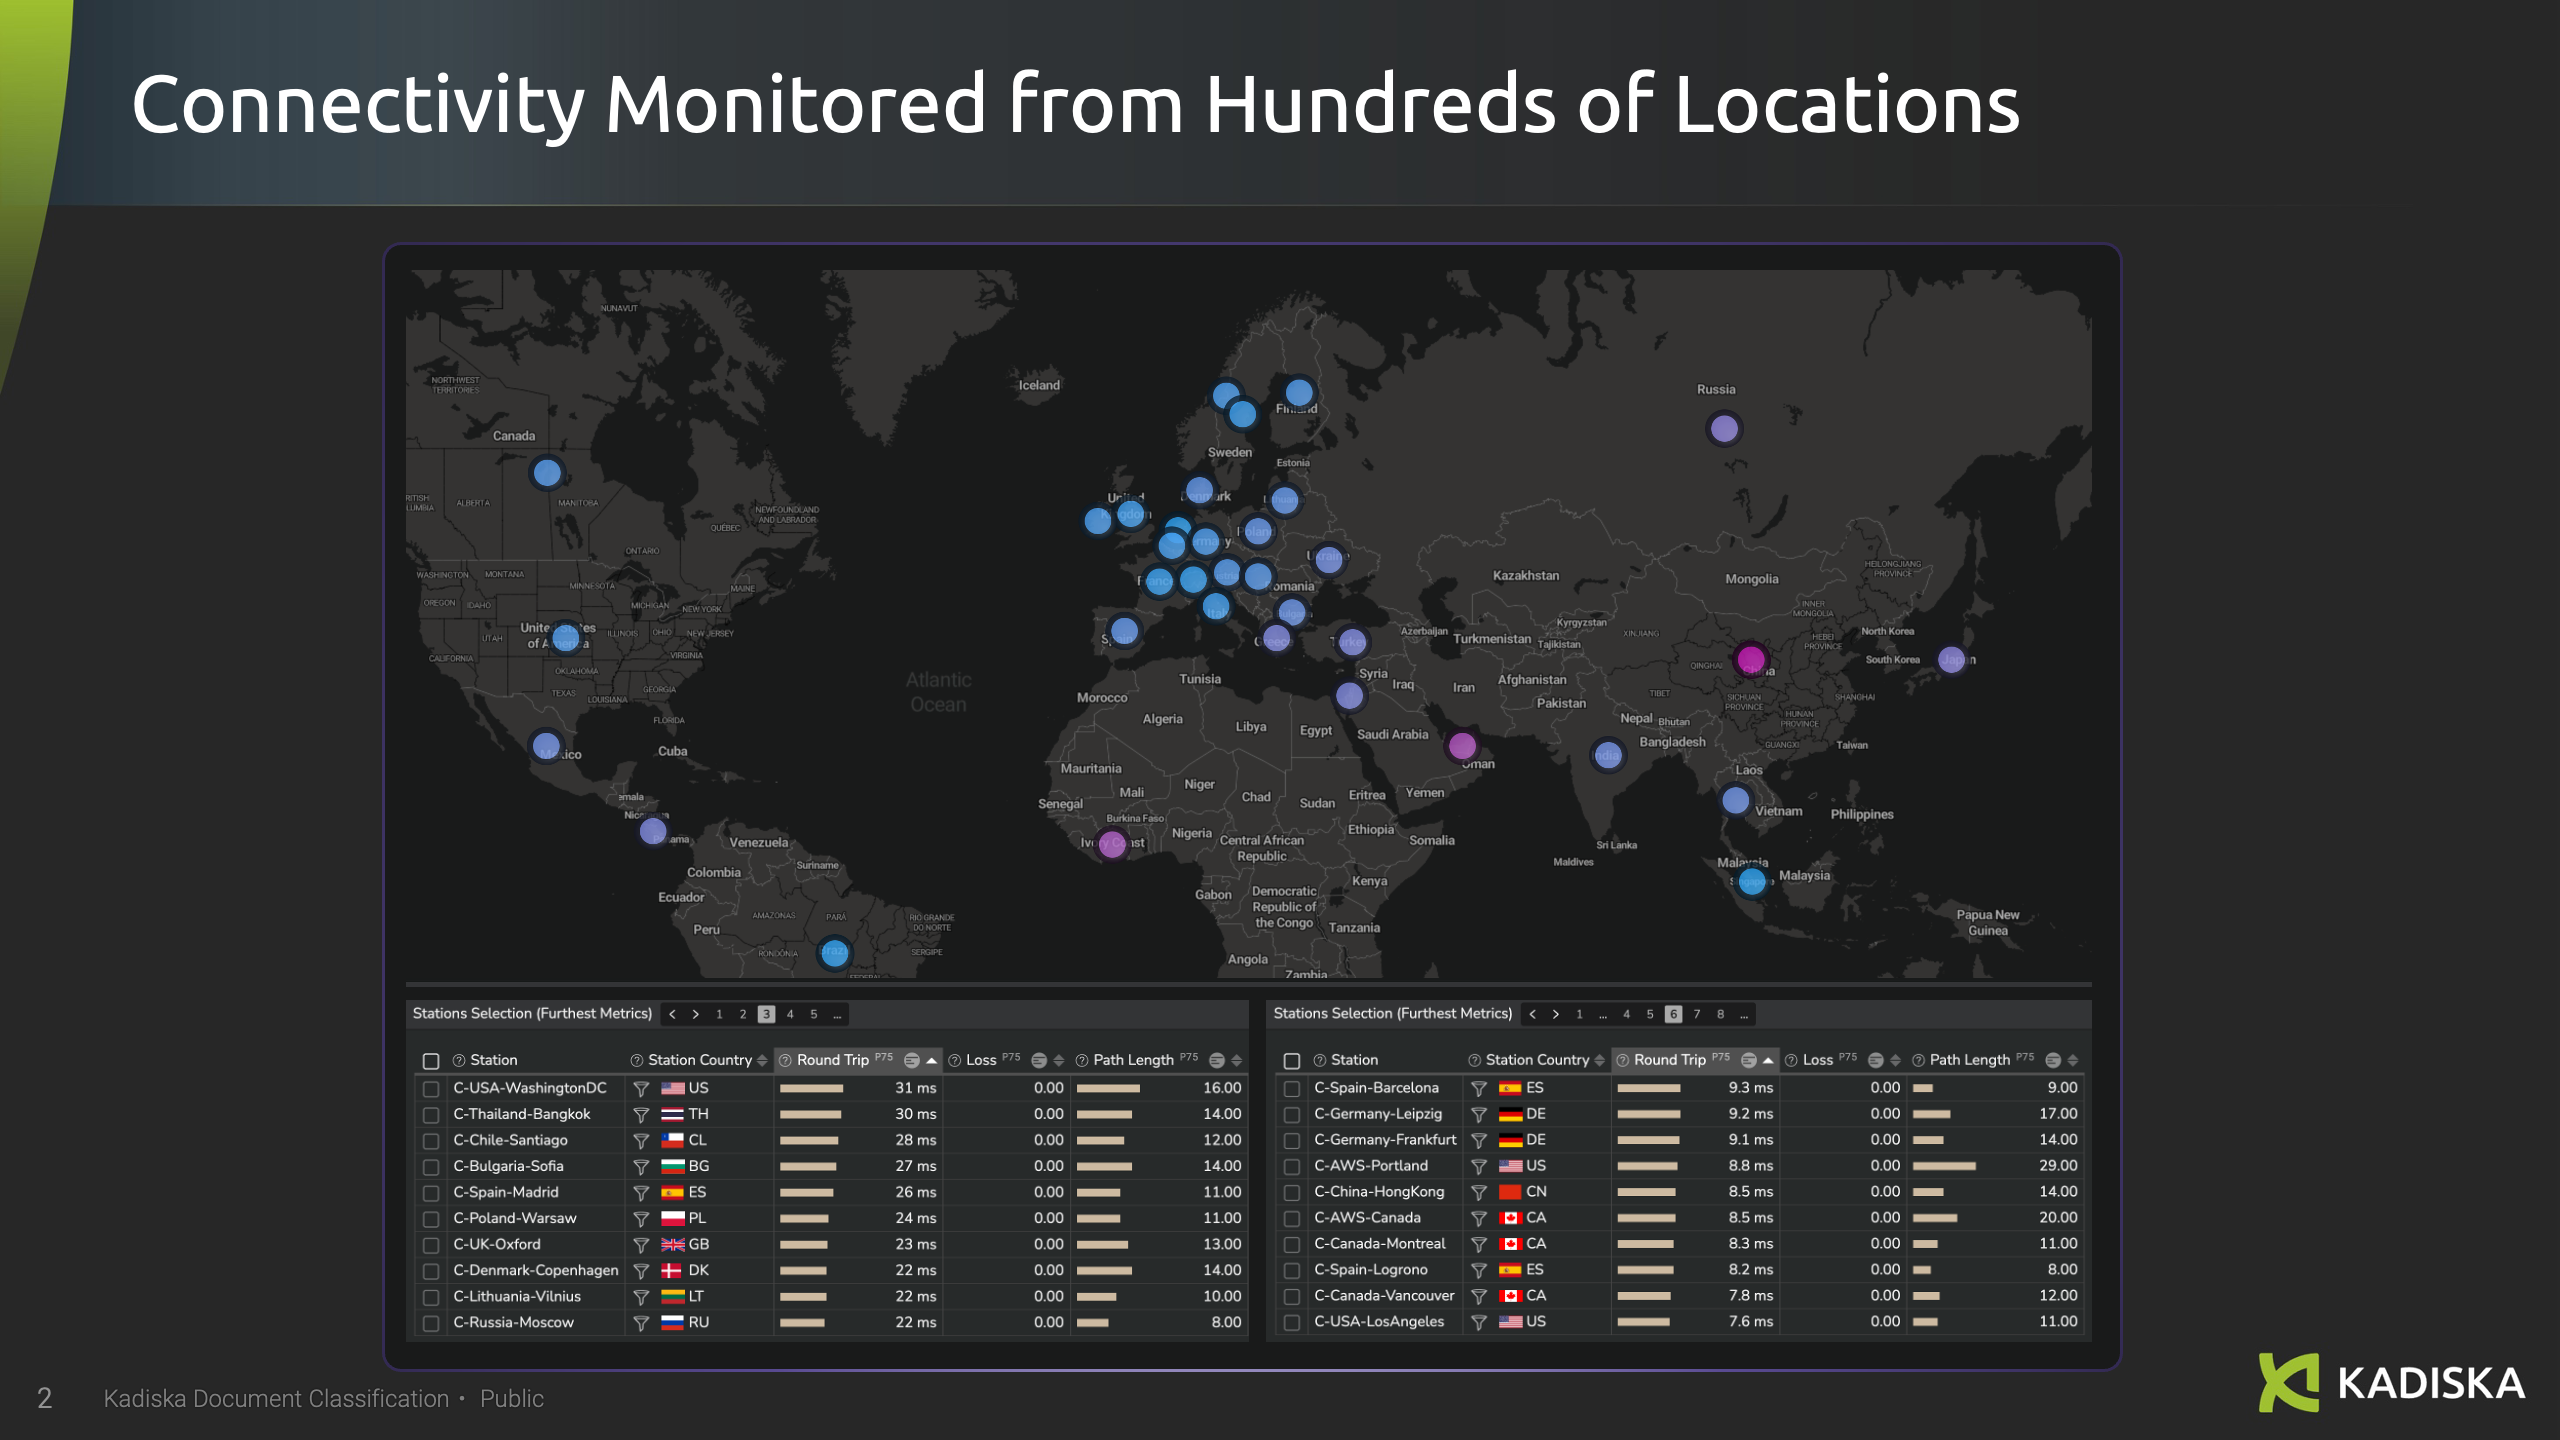Click display mode icon in right Round Trip header
This screenshot has width=2560, height=1440.
pos(1748,1060)
